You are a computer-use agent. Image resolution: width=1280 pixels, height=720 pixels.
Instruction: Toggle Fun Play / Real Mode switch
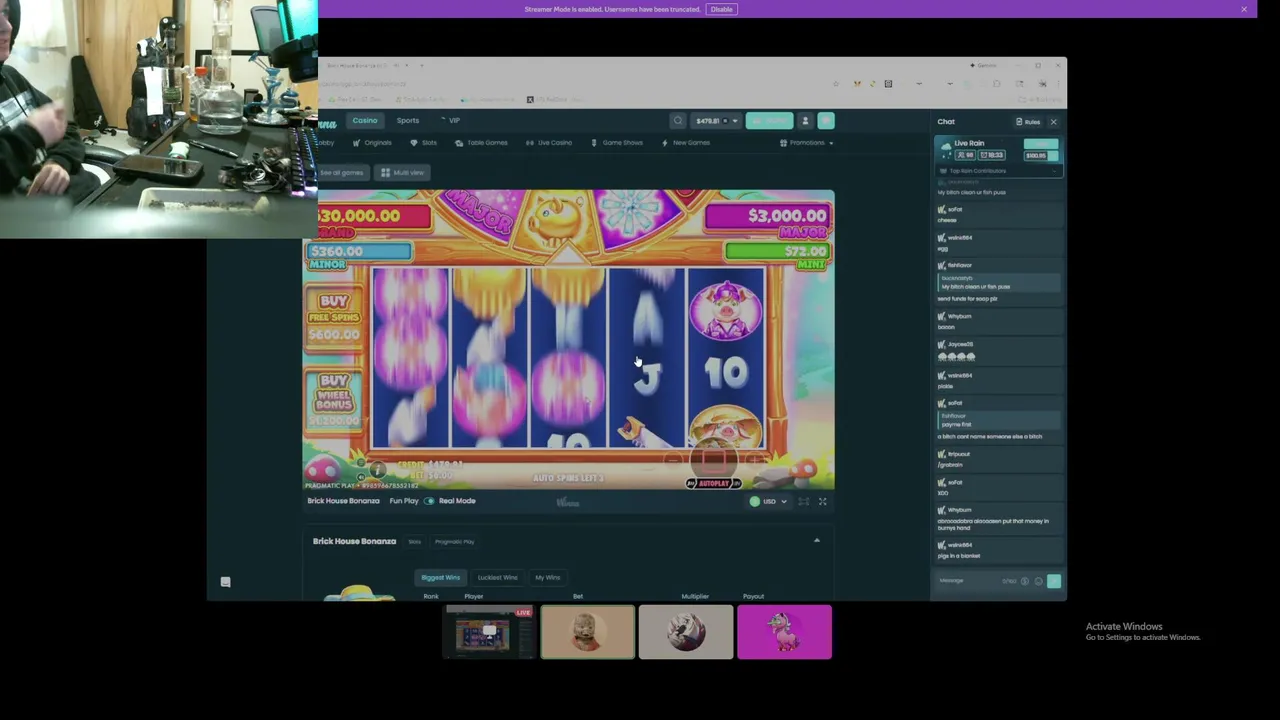click(429, 501)
